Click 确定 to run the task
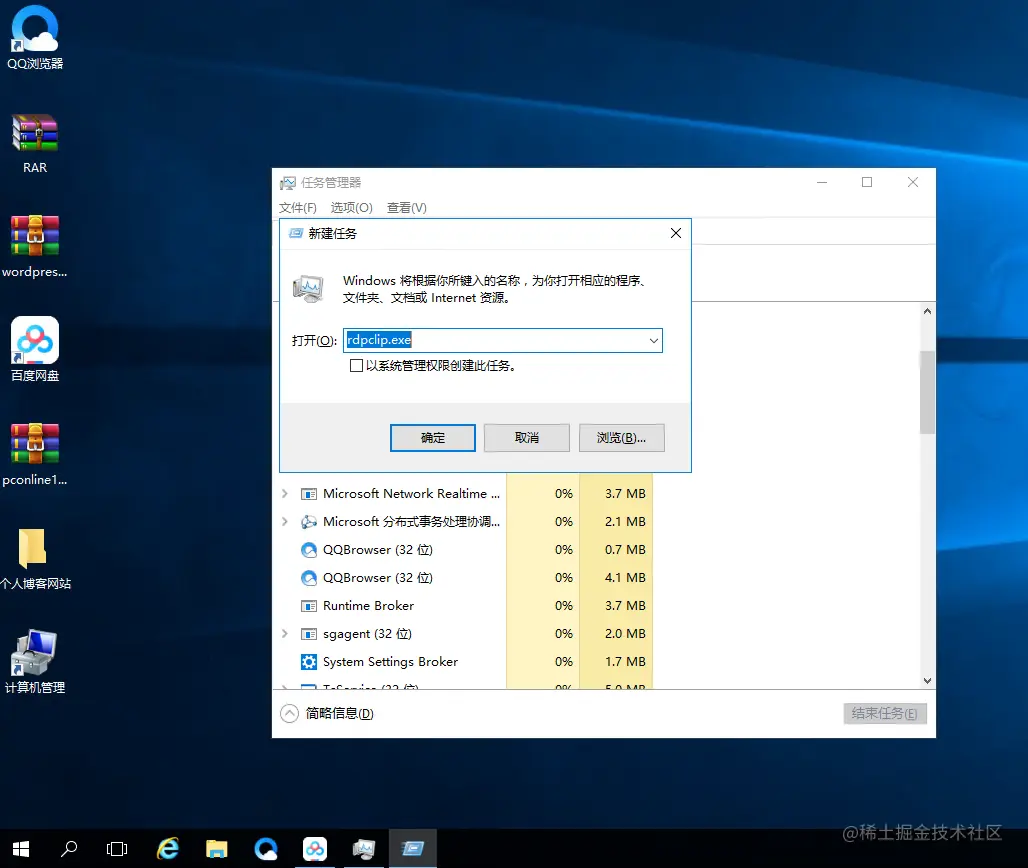 tap(433, 438)
